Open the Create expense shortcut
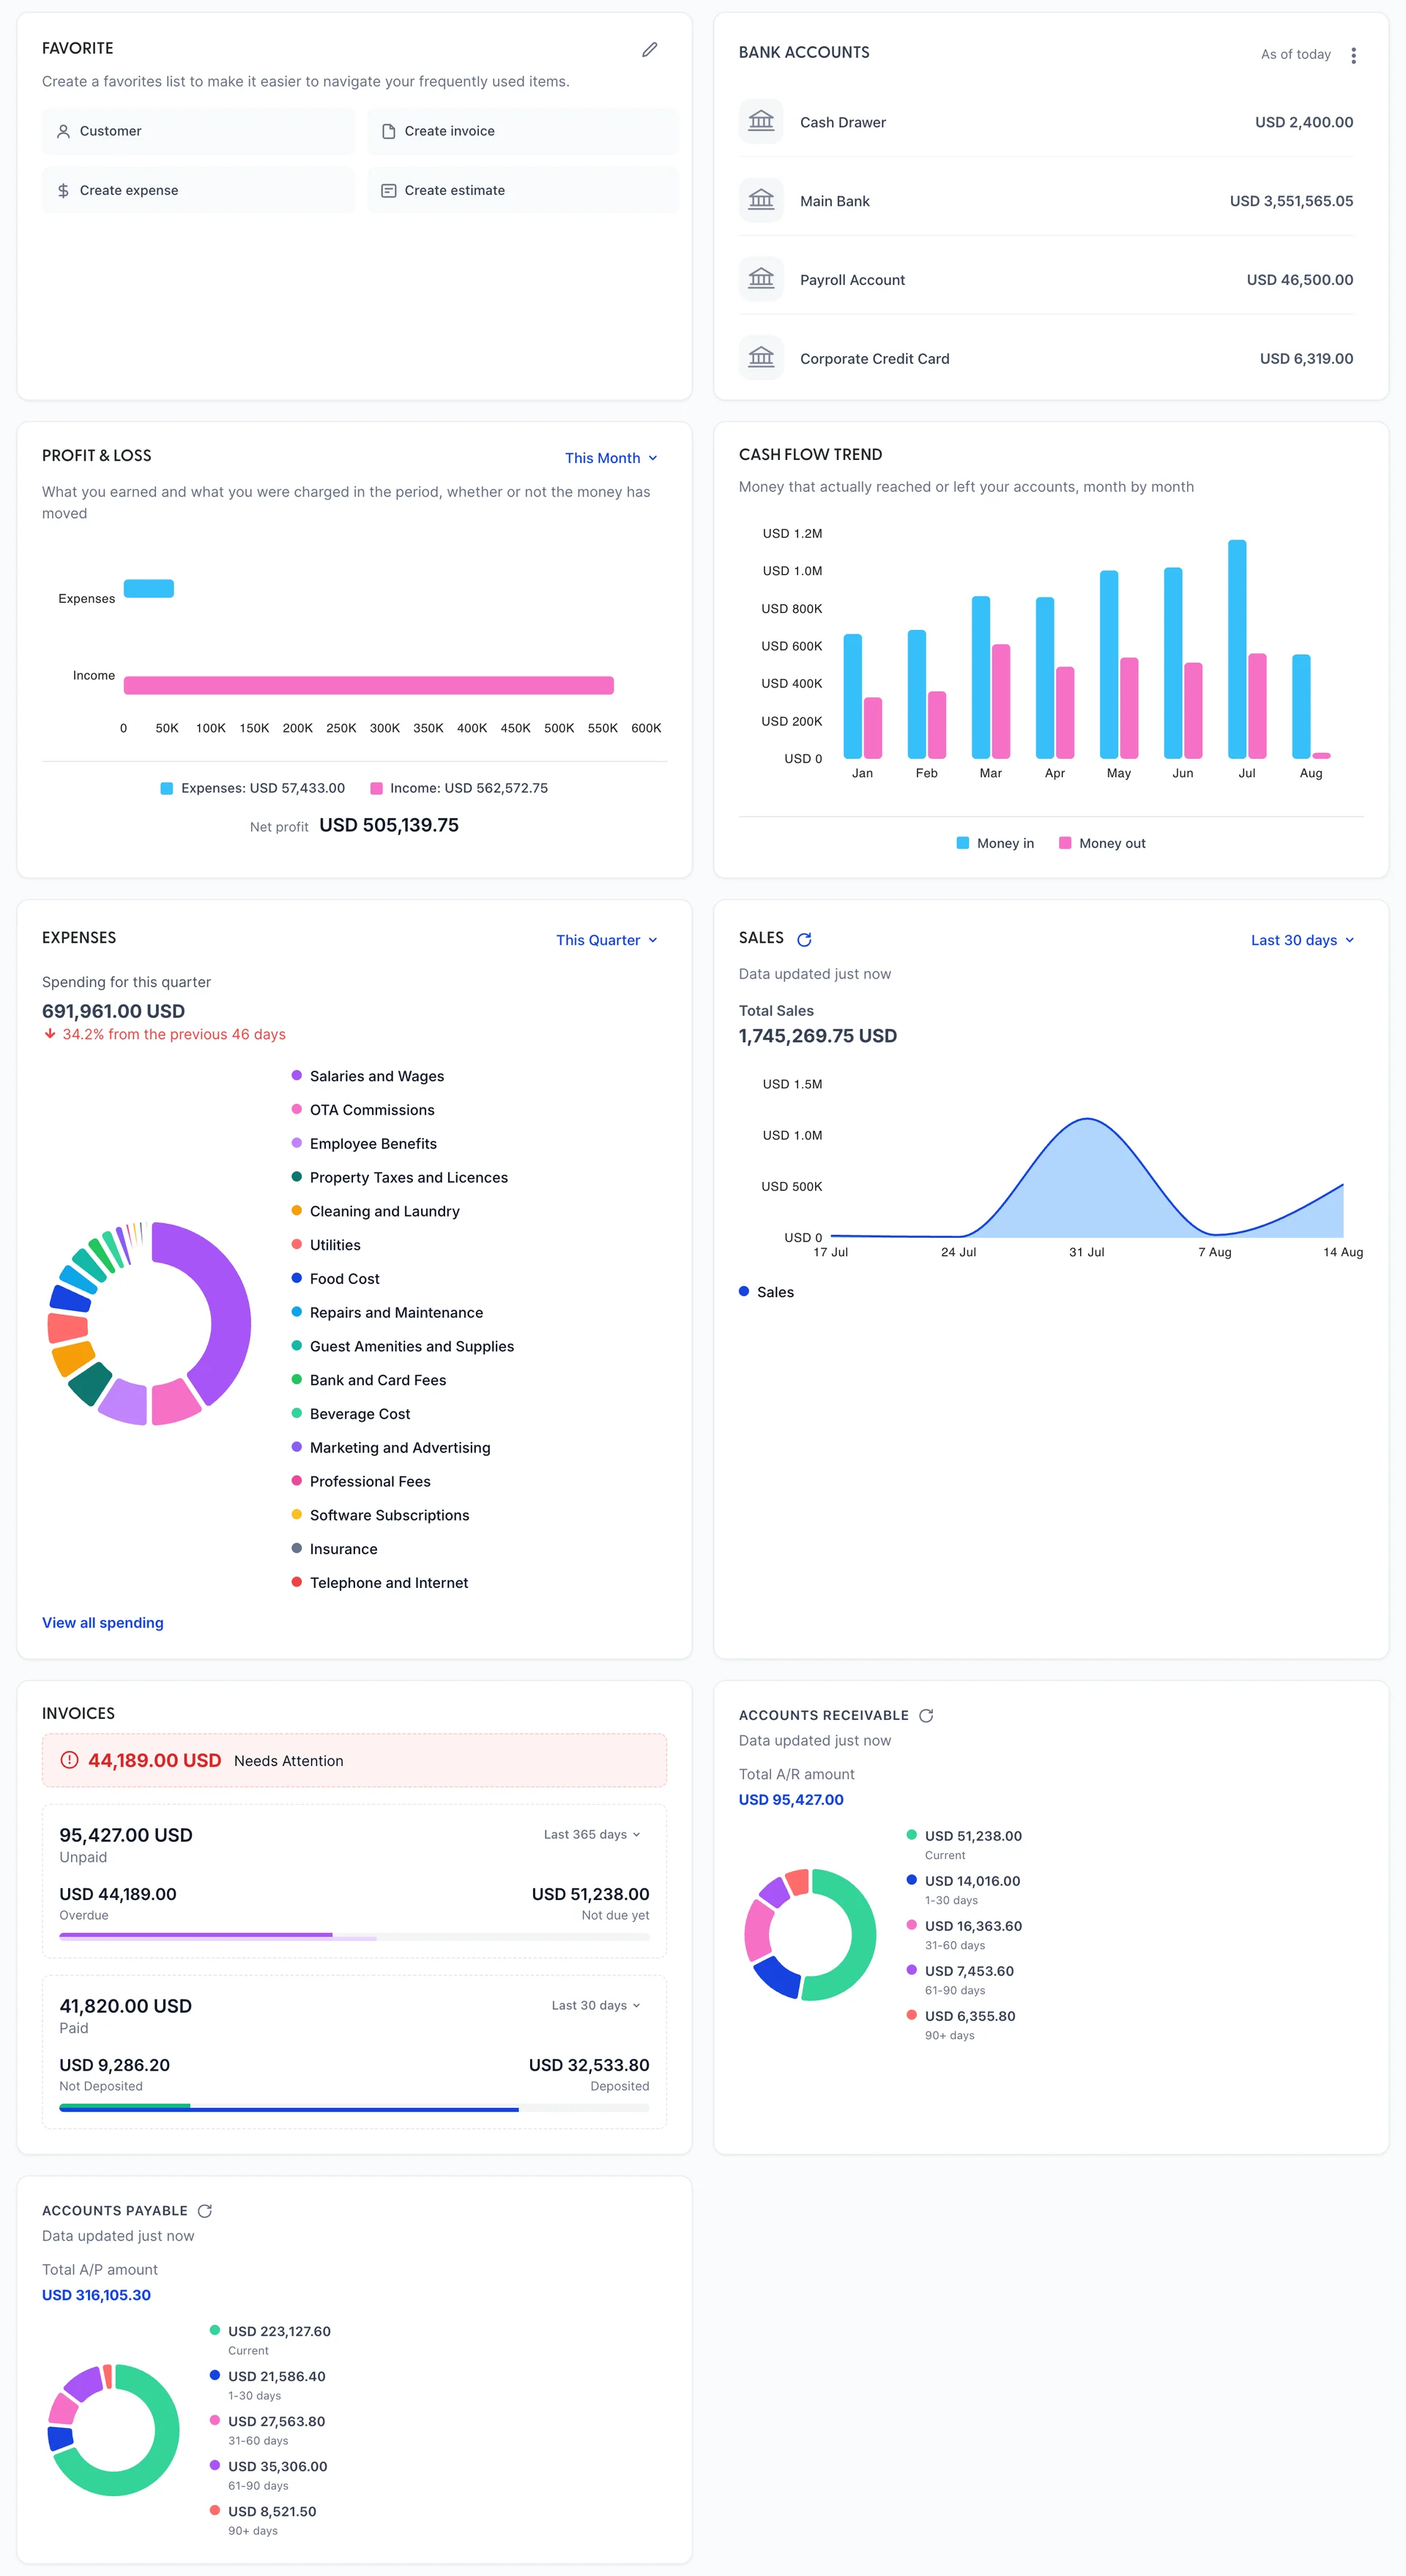This screenshot has height=2576, width=1406. [198, 190]
